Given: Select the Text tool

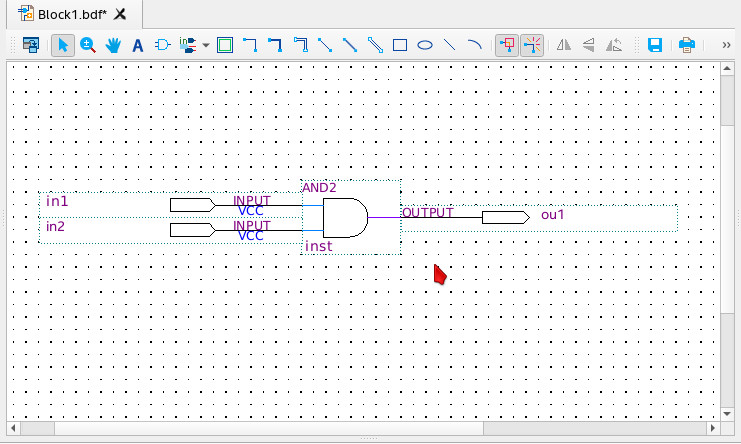Looking at the screenshot, I should tap(138, 45).
